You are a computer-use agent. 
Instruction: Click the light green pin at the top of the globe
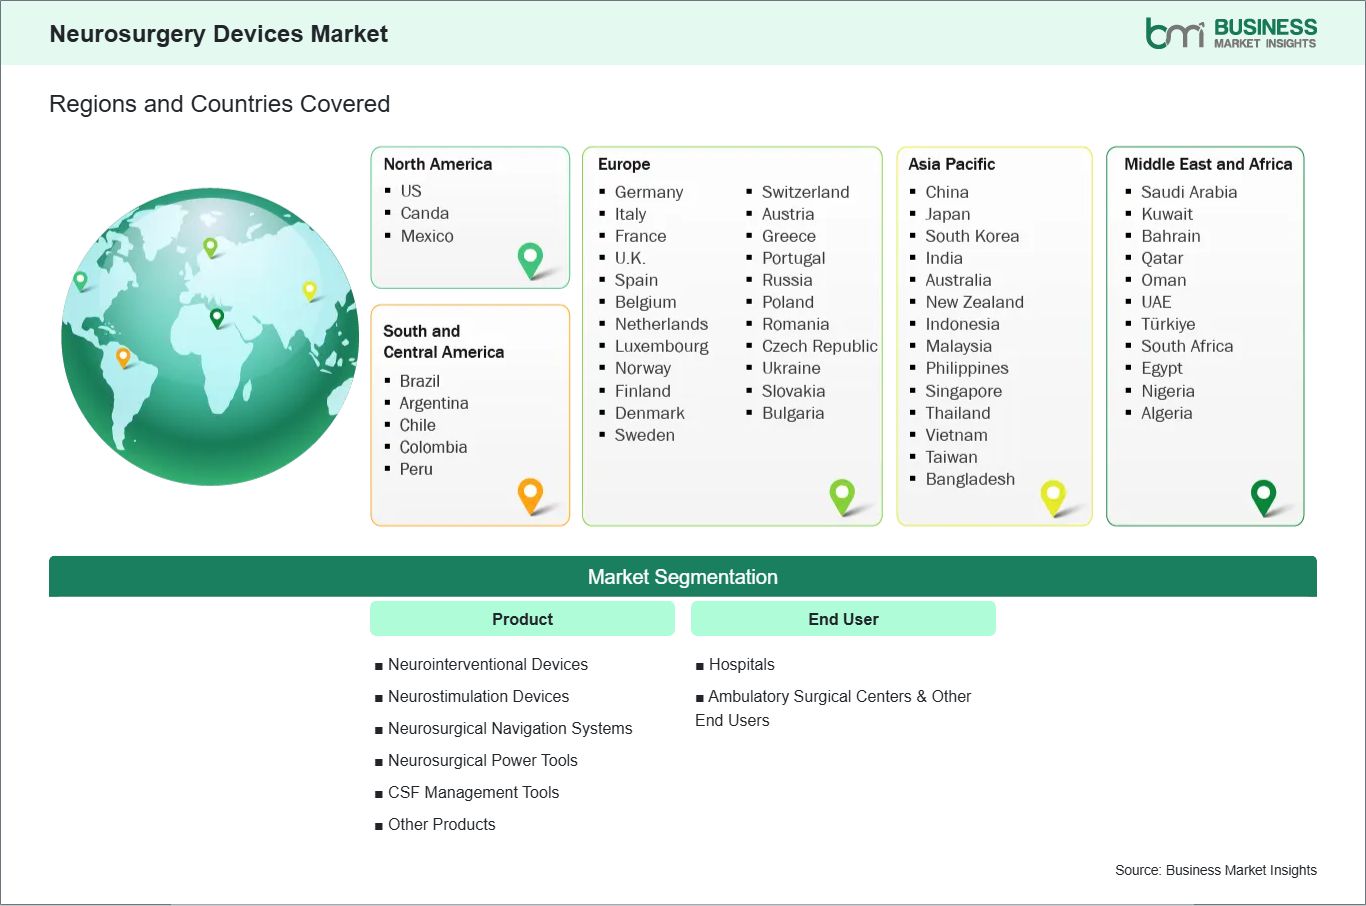pos(210,246)
